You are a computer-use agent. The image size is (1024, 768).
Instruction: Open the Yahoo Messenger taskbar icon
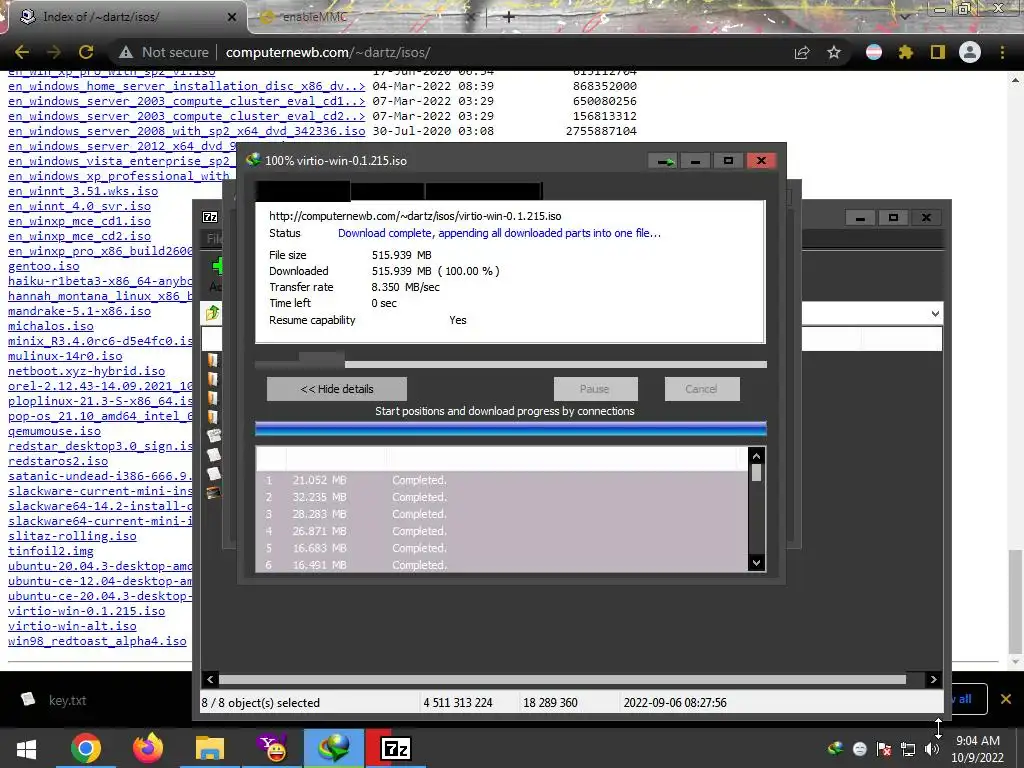[272, 748]
